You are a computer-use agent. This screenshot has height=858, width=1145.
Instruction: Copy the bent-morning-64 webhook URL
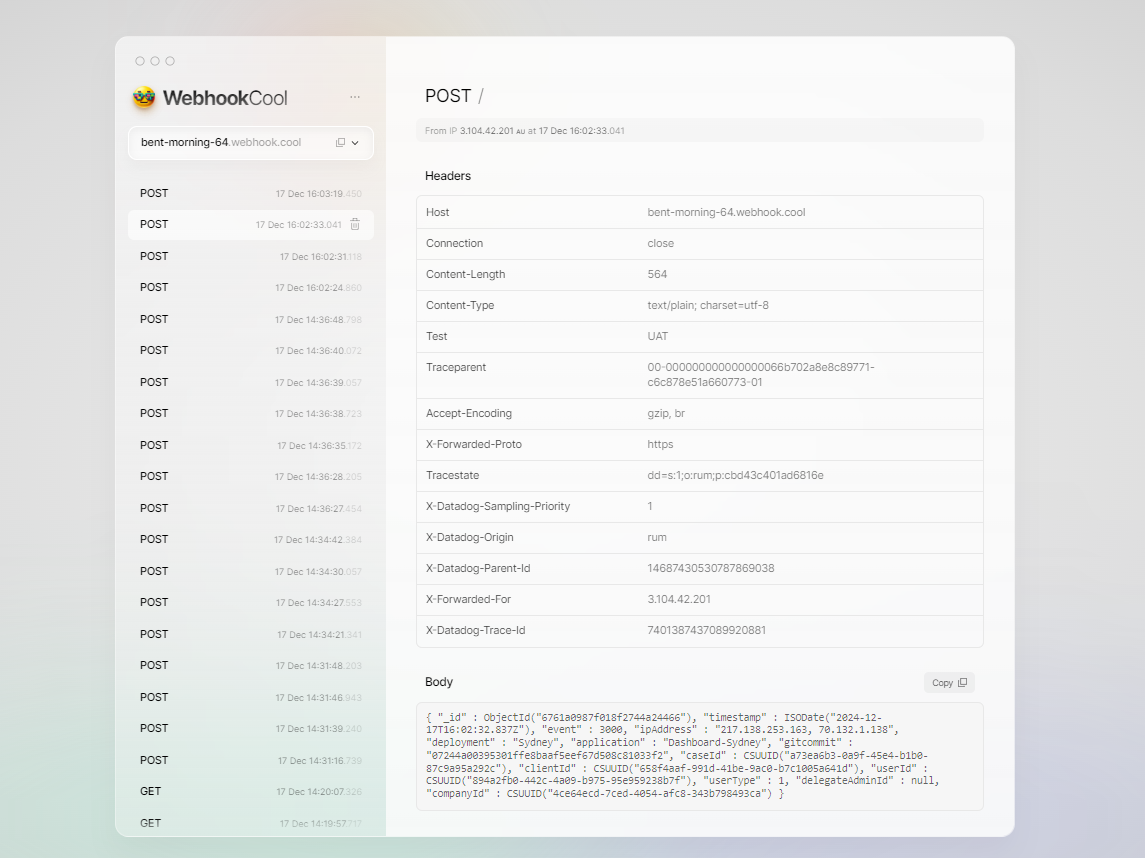[x=340, y=143]
